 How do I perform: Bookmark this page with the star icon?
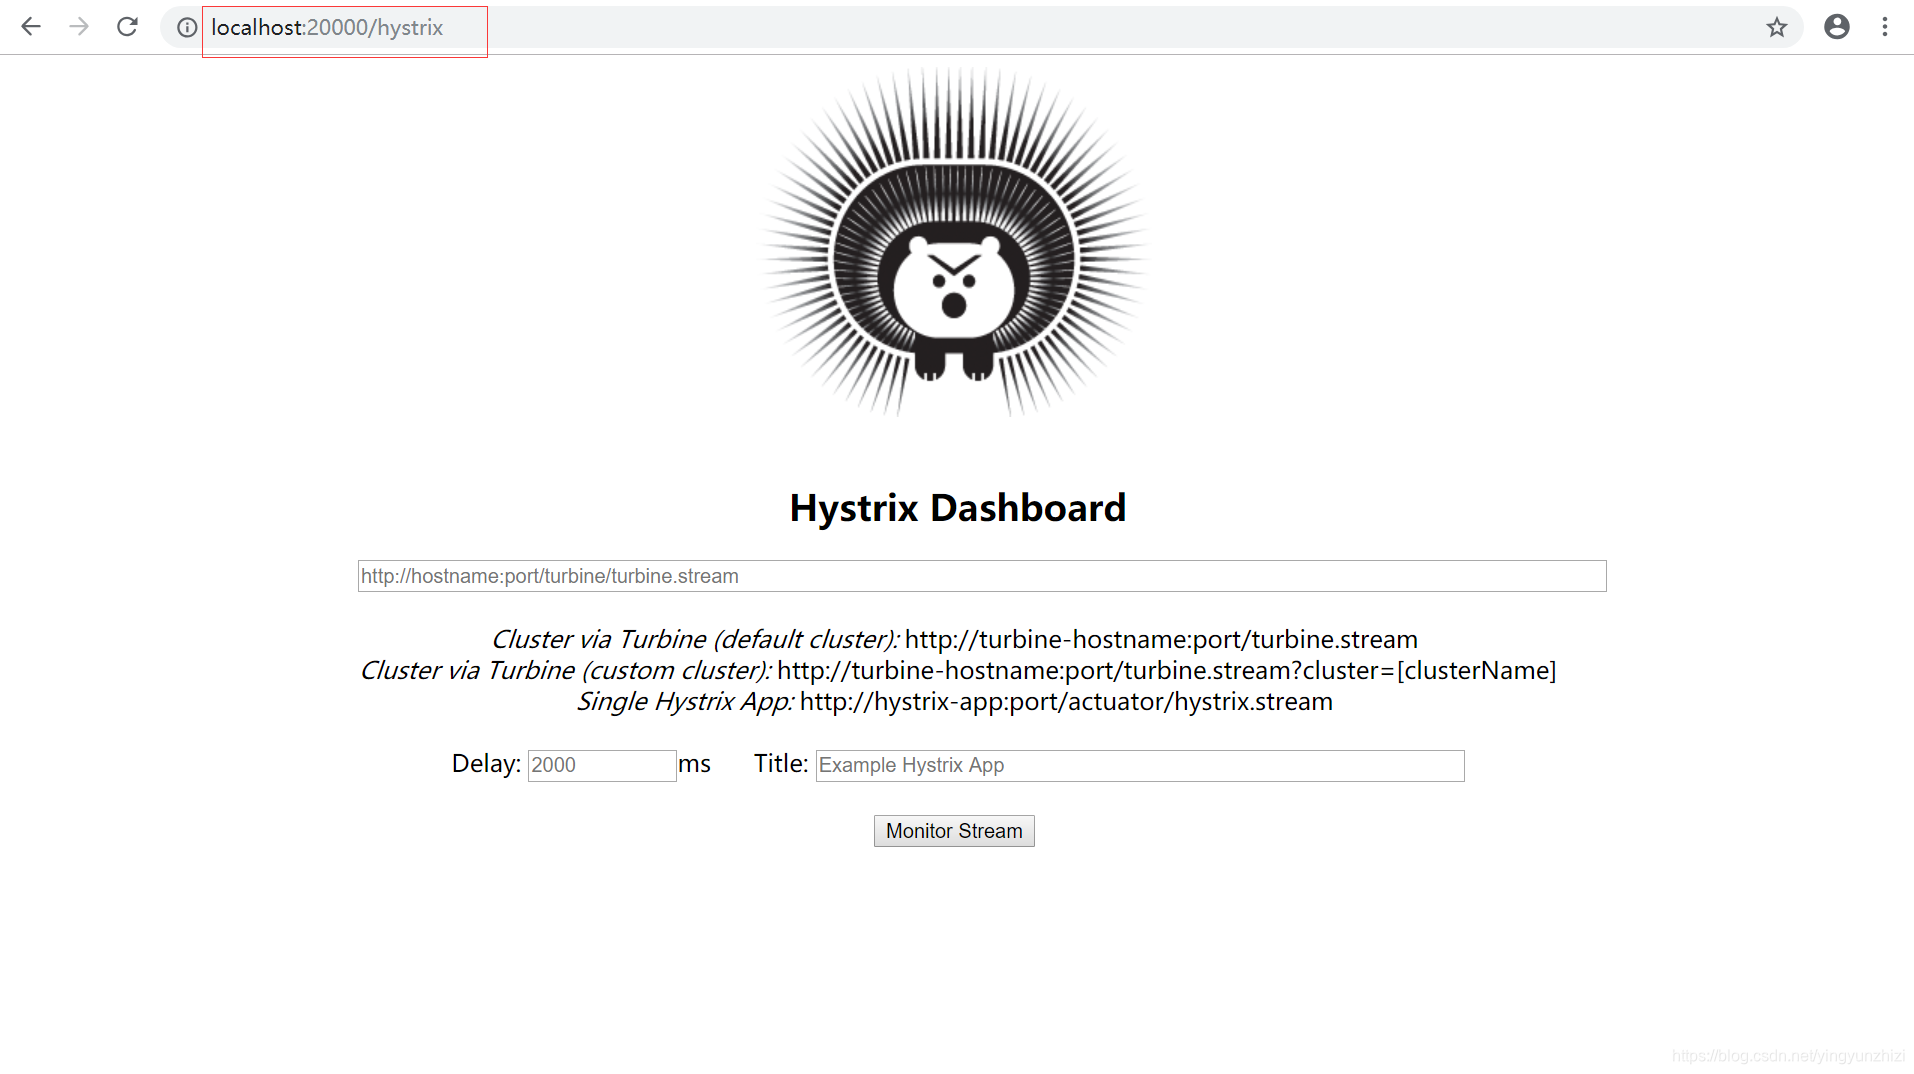(x=1776, y=27)
